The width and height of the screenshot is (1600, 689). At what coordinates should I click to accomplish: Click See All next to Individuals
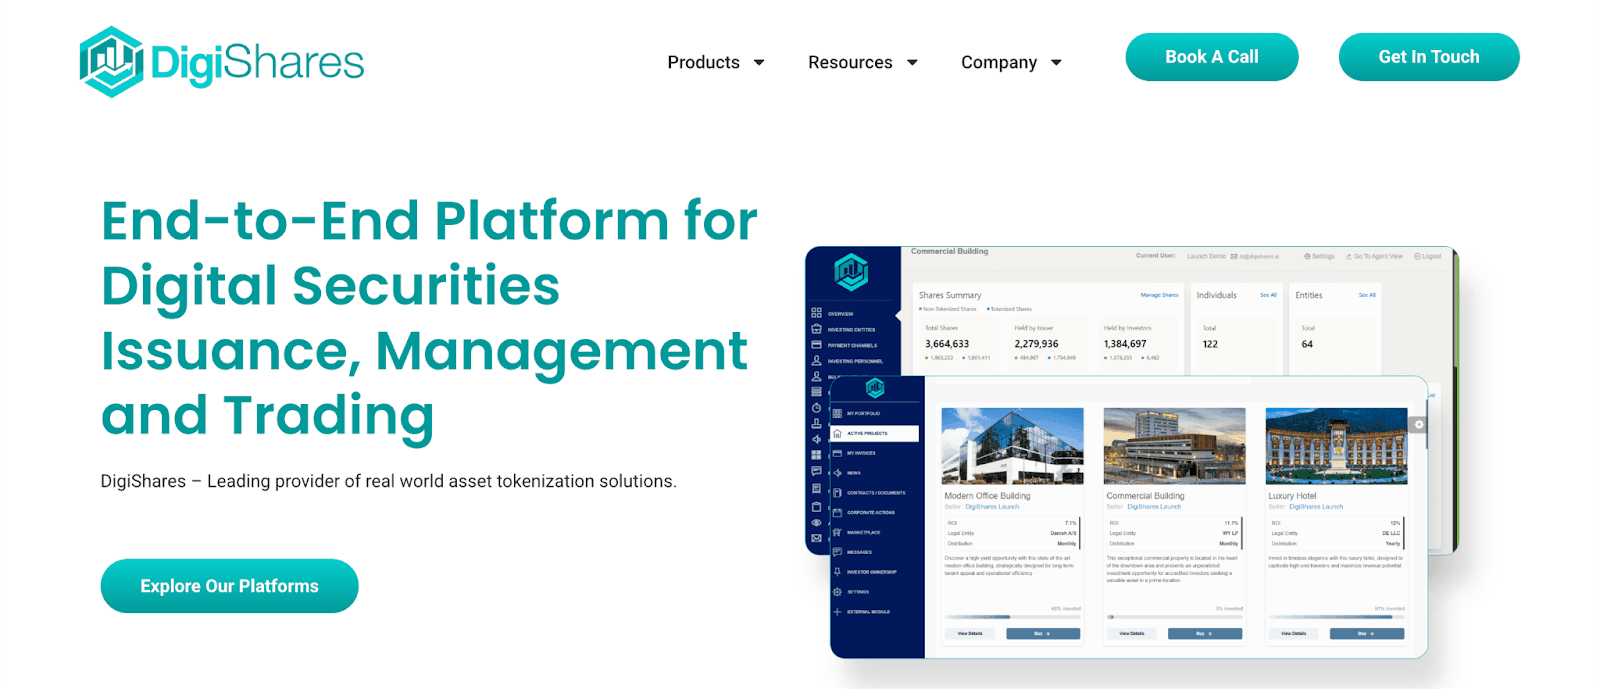(x=1268, y=295)
